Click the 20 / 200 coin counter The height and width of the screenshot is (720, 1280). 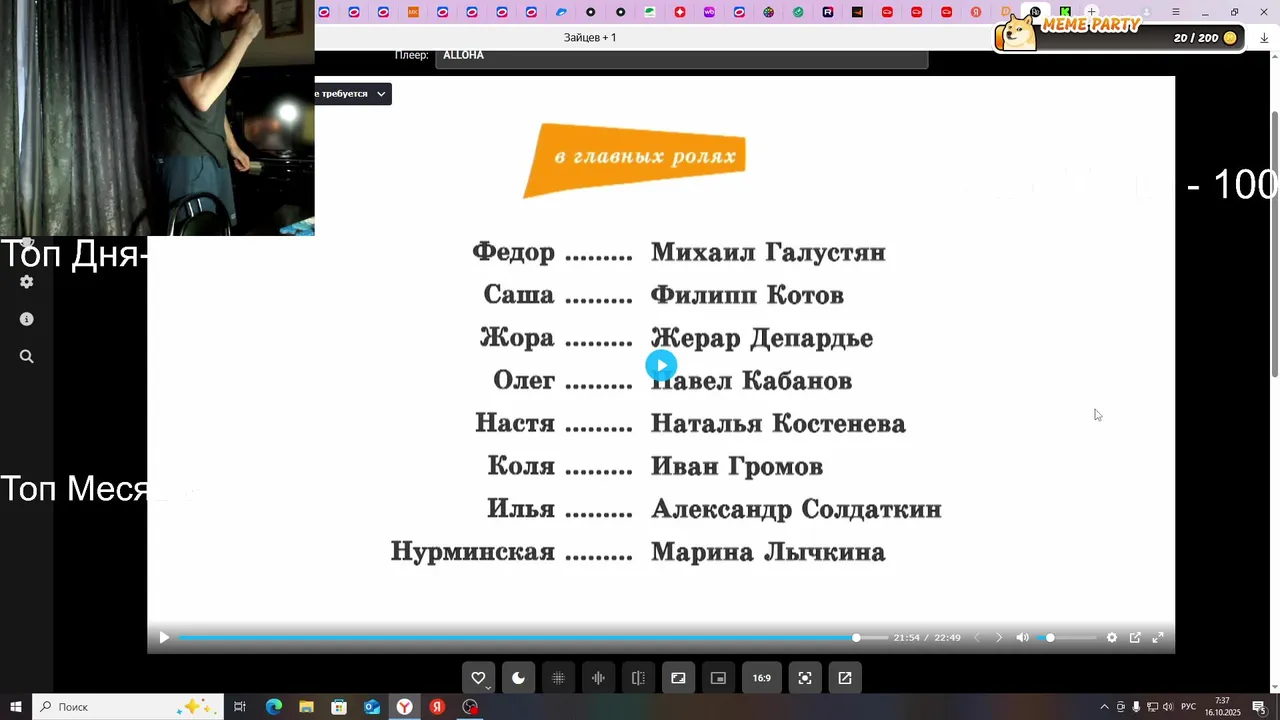point(1205,38)
